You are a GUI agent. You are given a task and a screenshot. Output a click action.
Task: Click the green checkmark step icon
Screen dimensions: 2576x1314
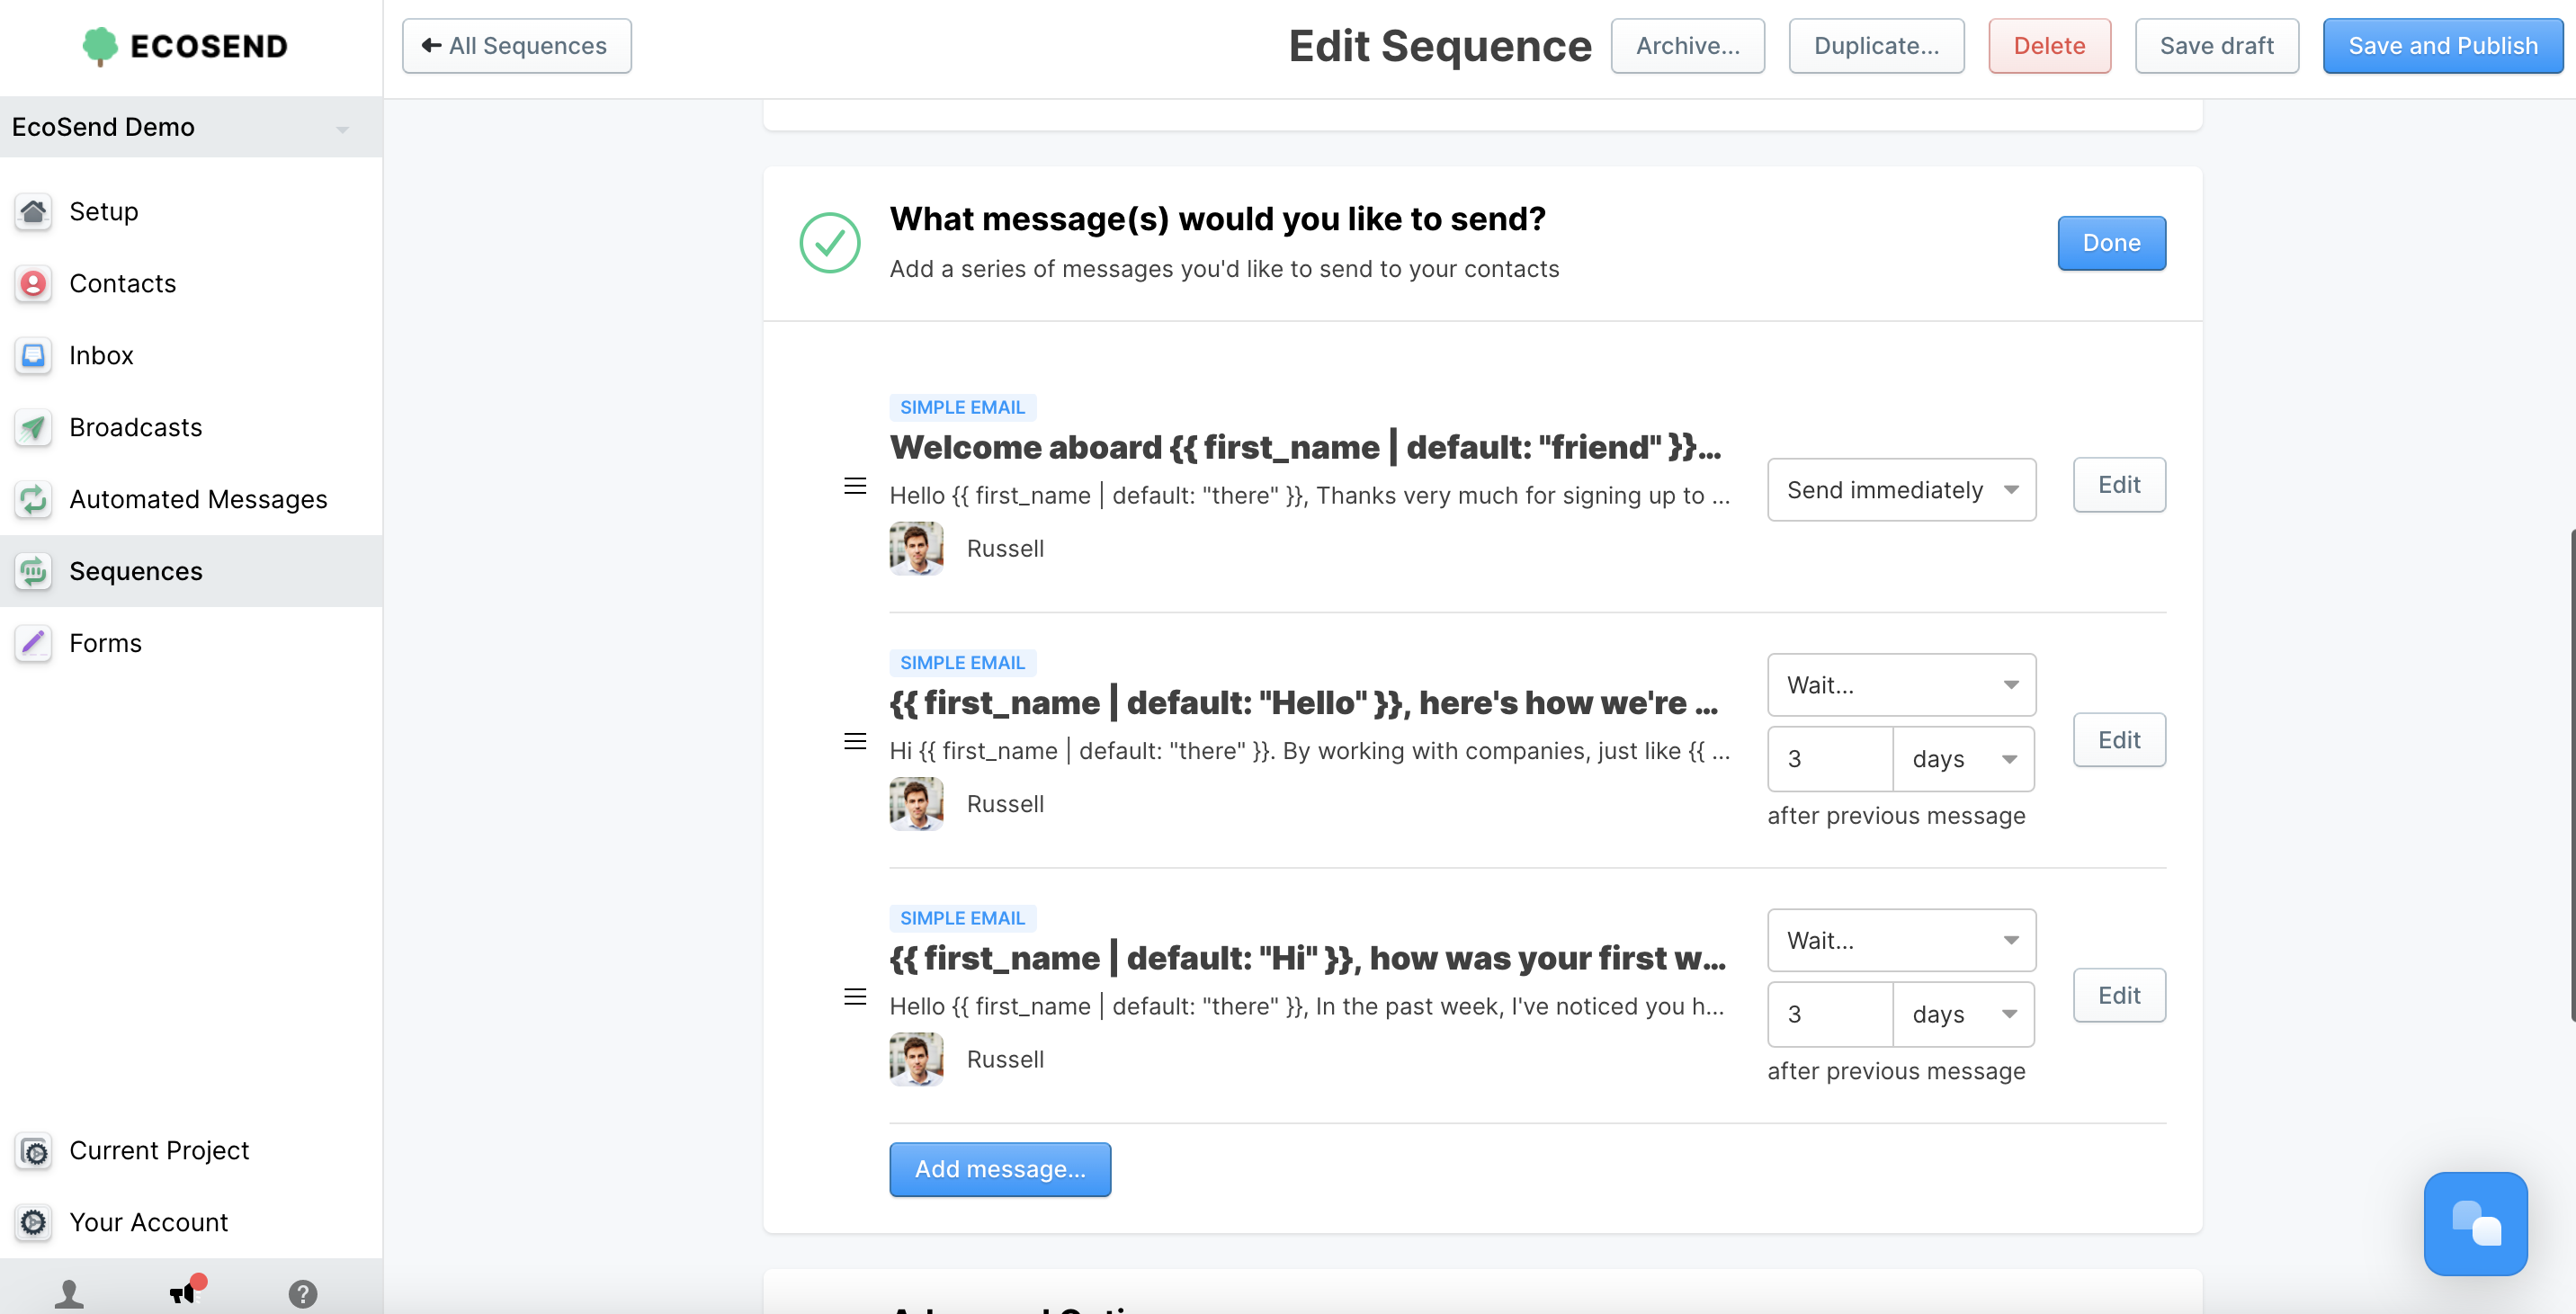coord(829,242)
